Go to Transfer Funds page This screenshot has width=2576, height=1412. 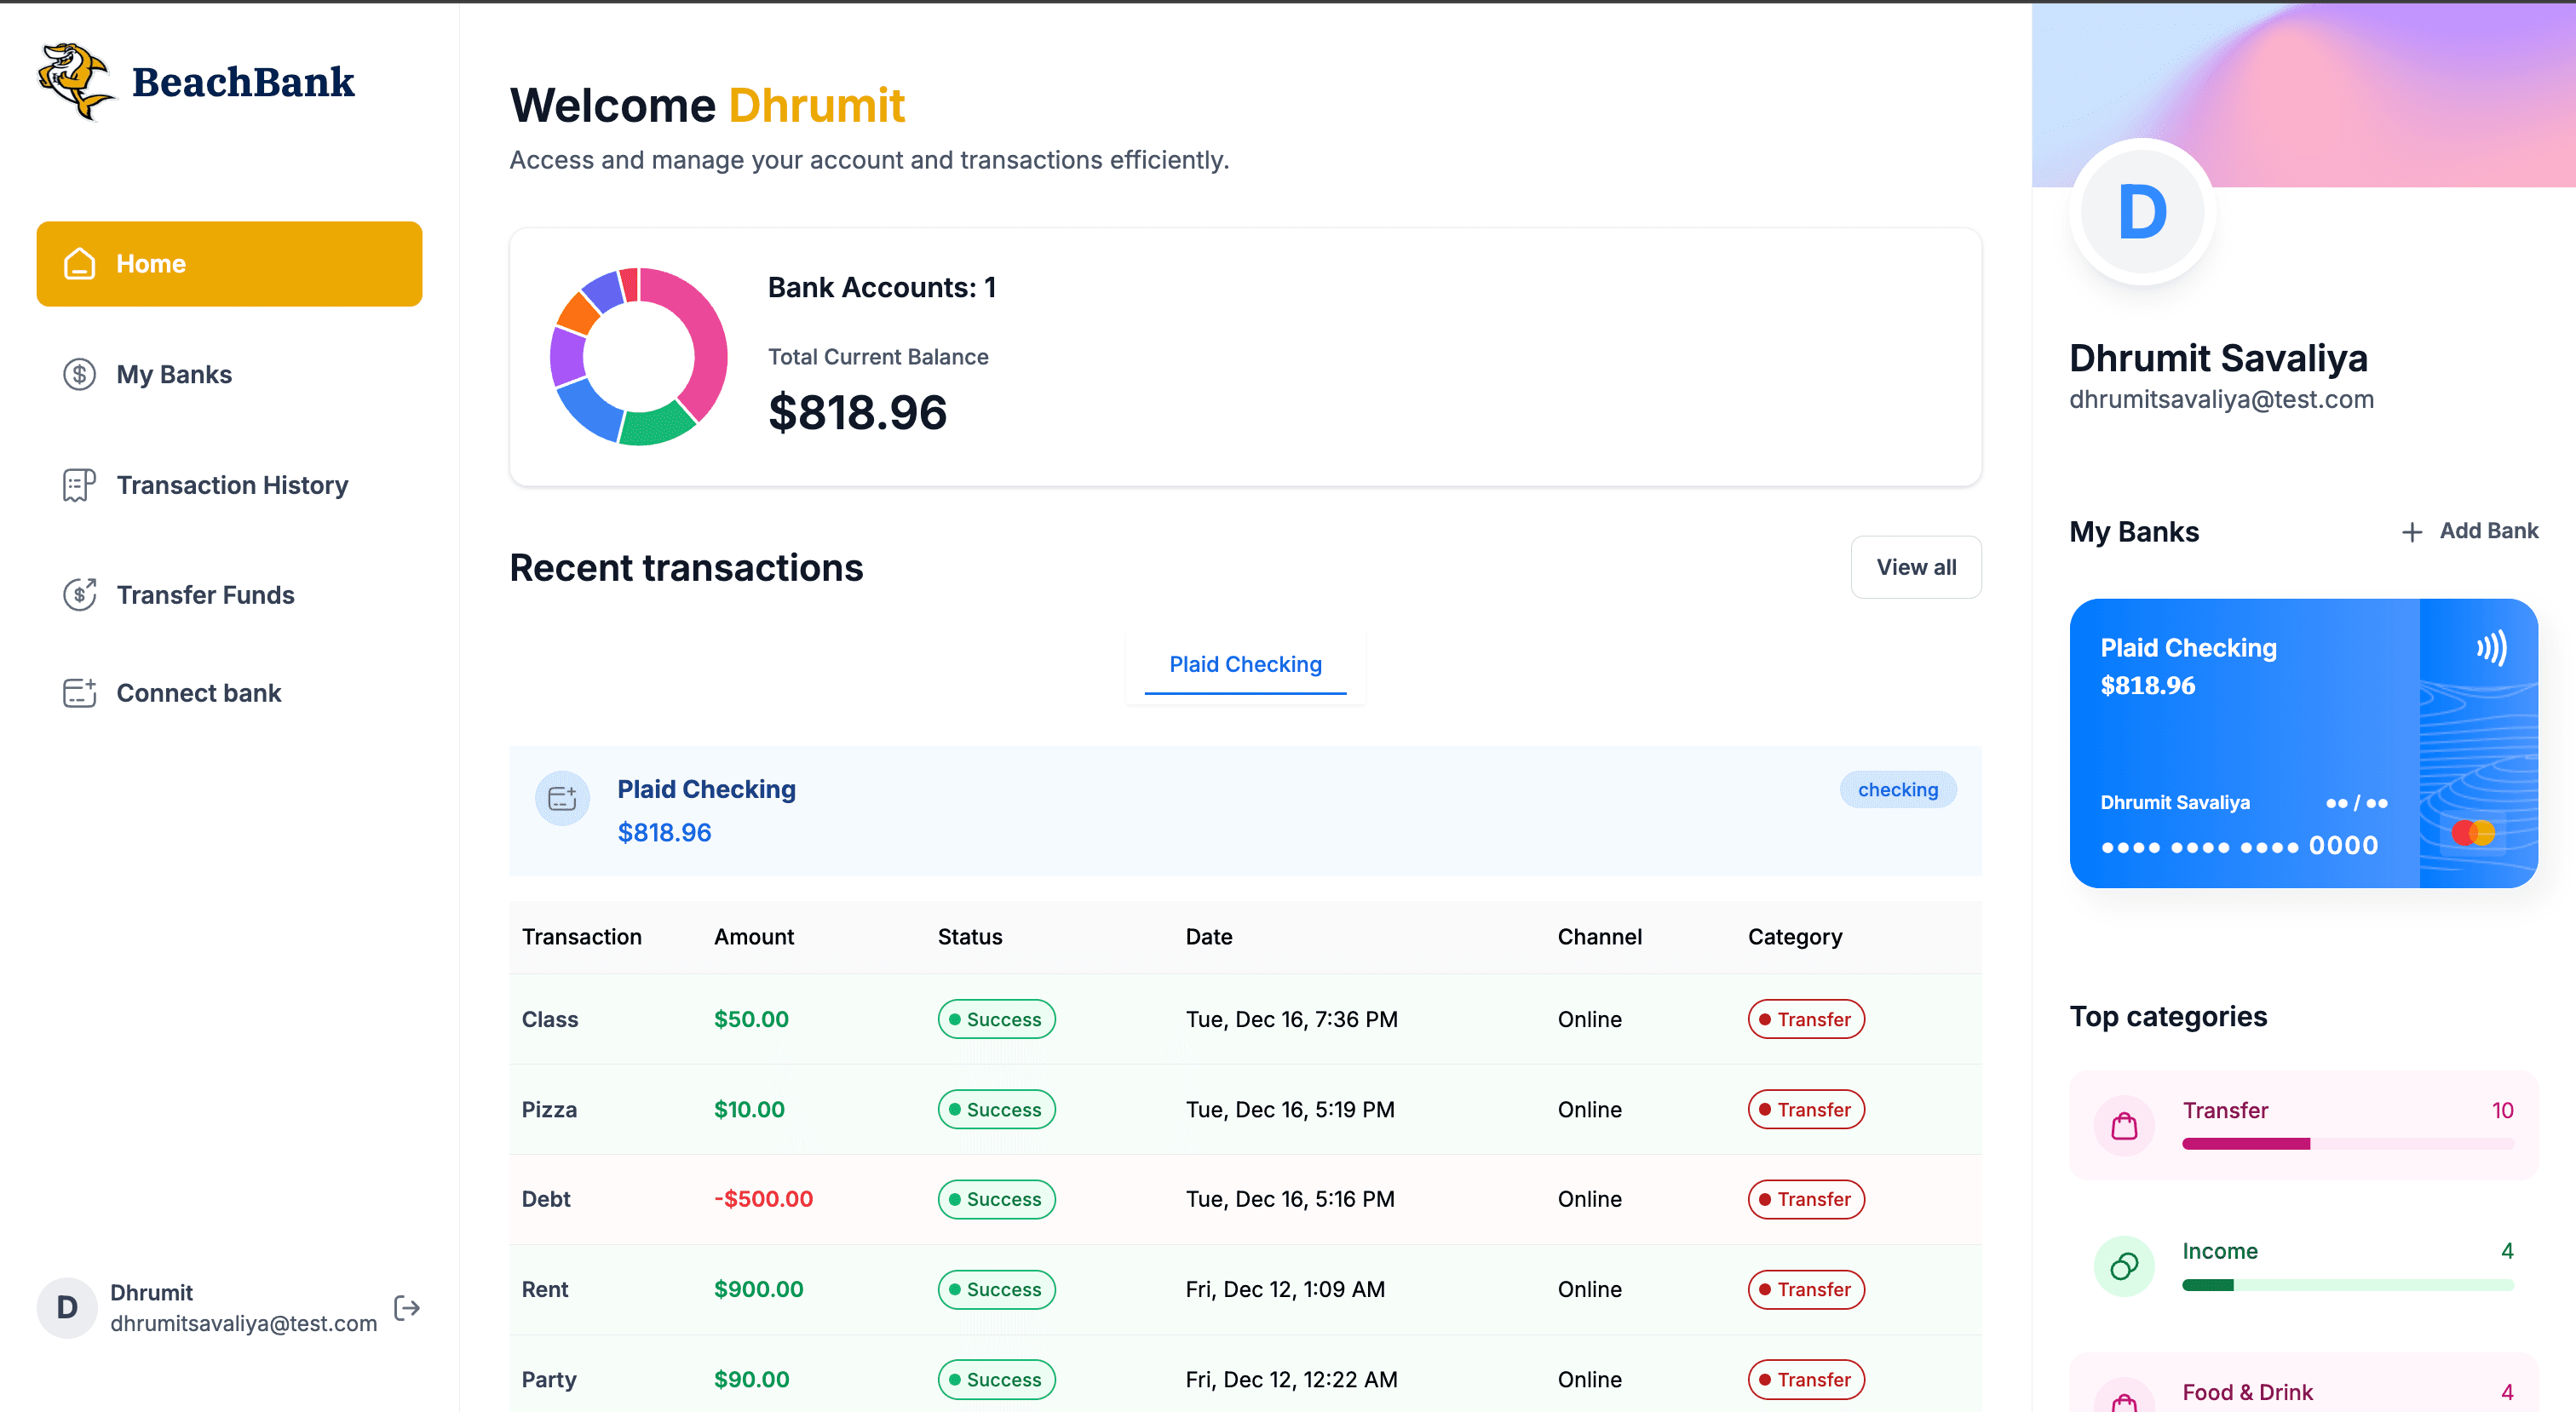(x=205, y=595)
